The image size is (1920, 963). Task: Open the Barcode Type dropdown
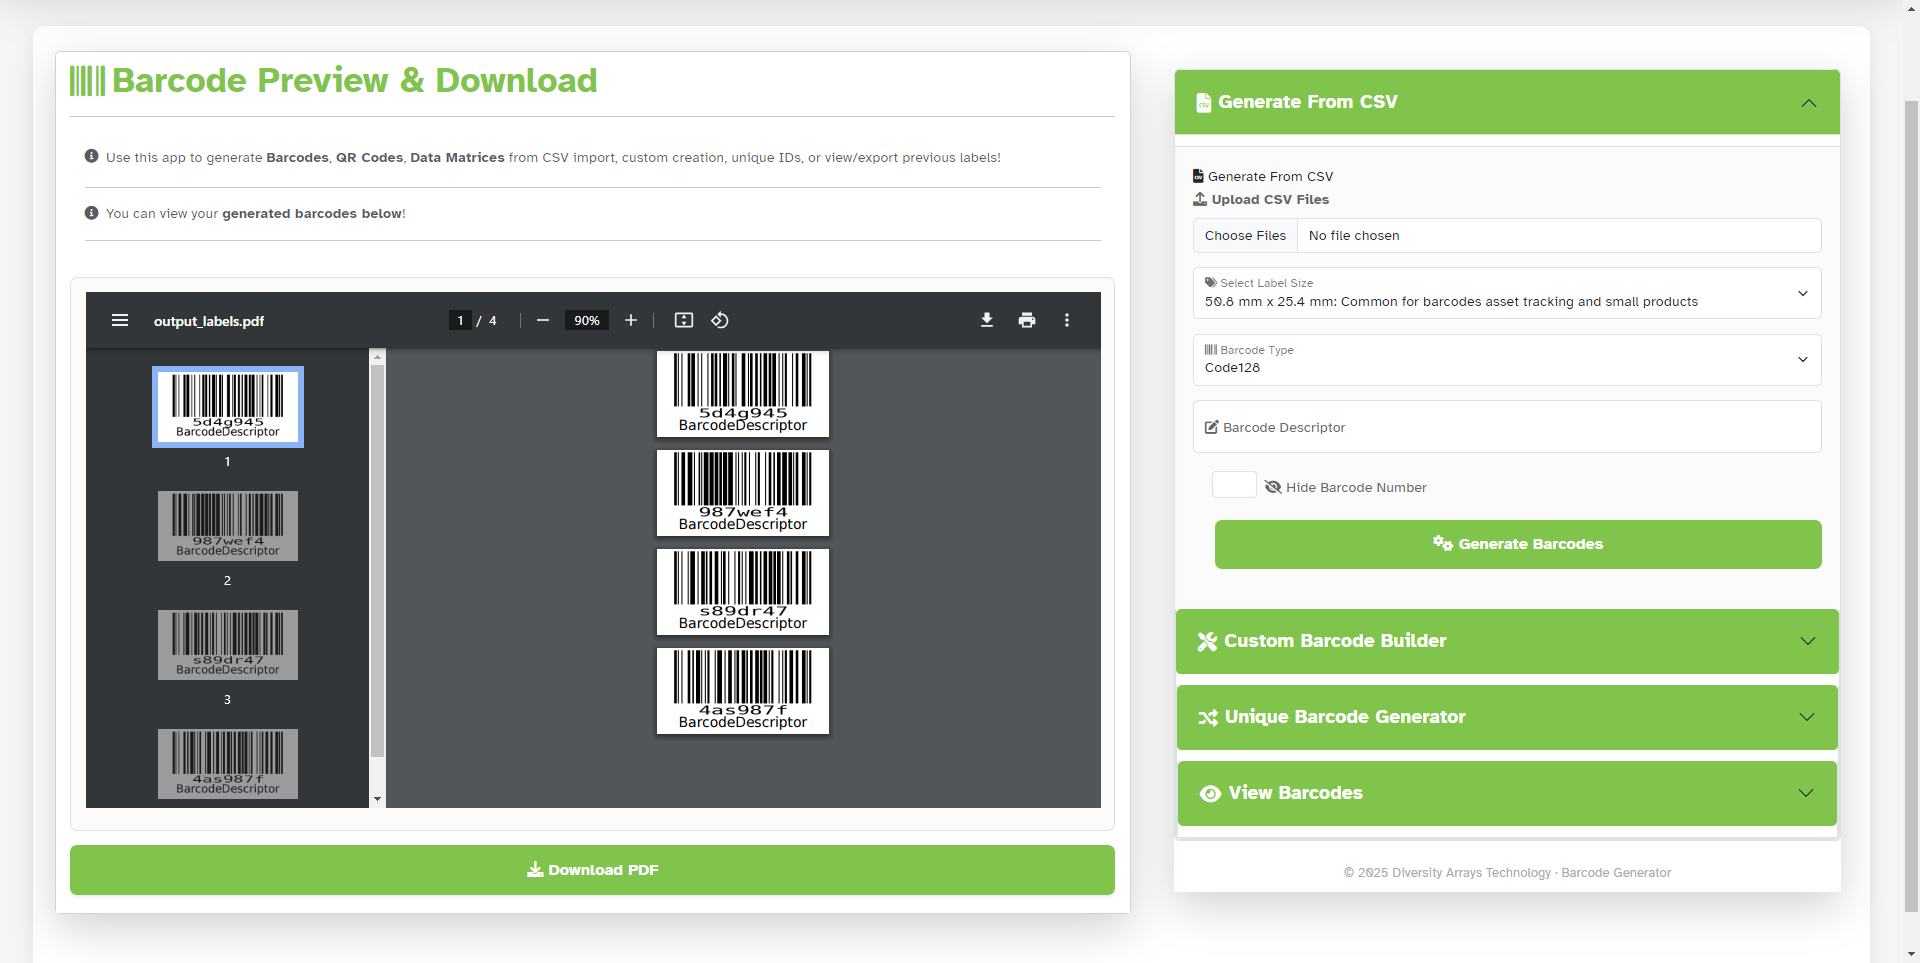click(1506, 360)
